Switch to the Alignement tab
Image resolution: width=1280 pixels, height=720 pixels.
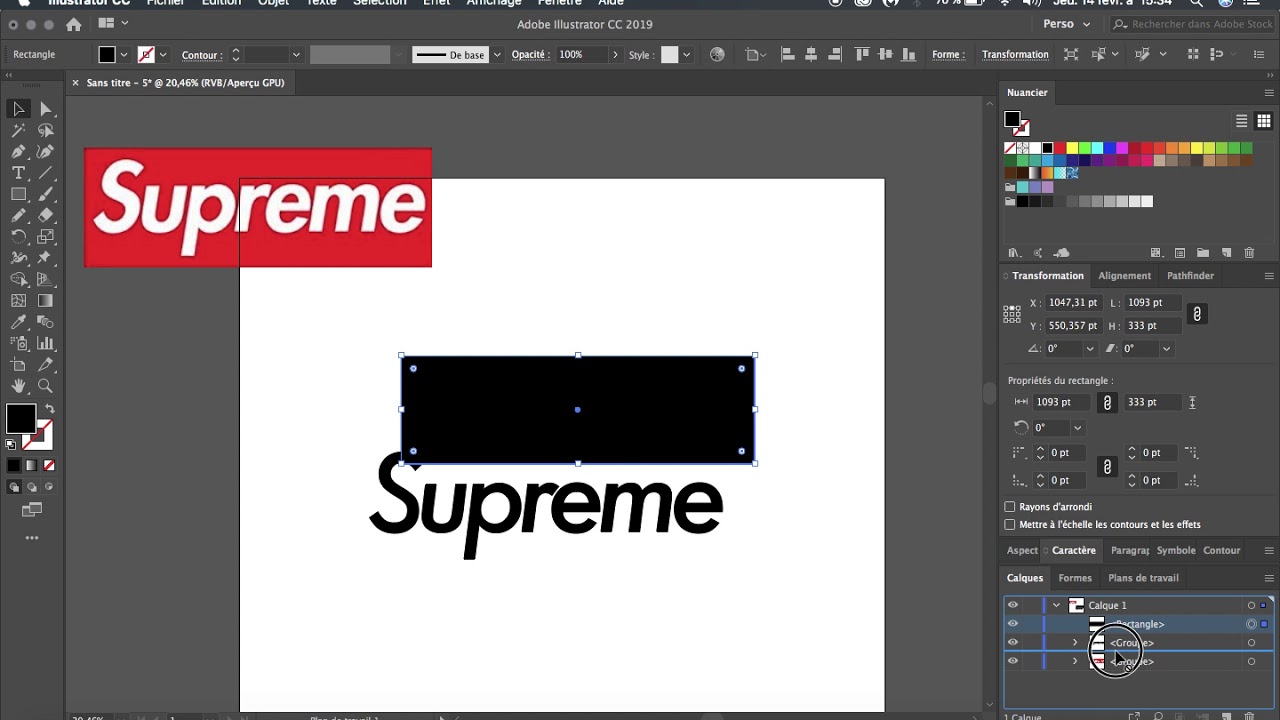pos(1125,276)
